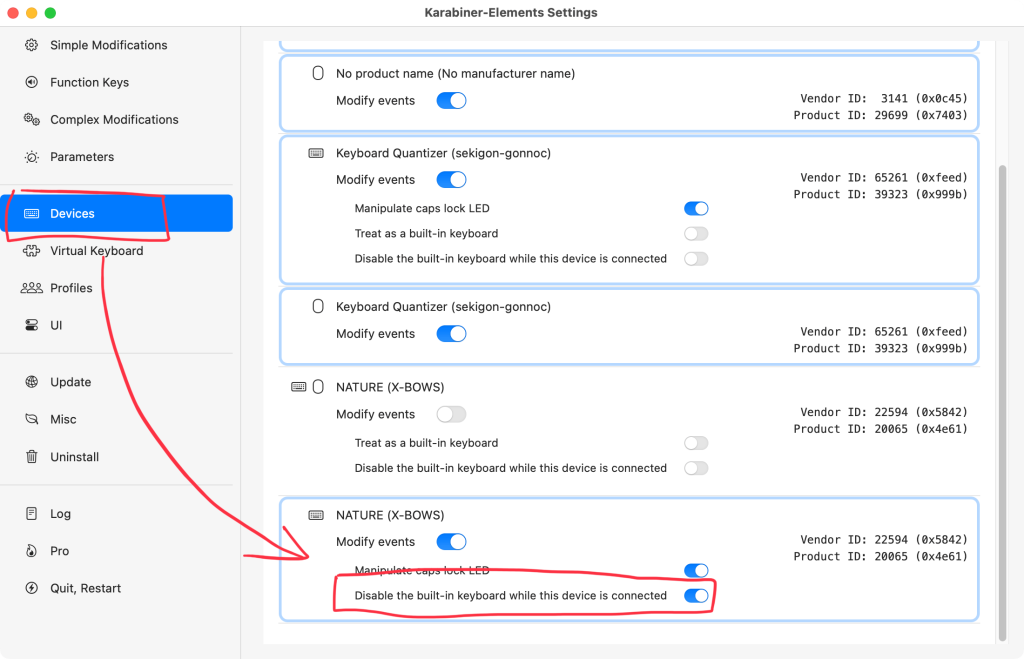
Task: Click the Profiles people icon
Action: click(x=31, y=288)
